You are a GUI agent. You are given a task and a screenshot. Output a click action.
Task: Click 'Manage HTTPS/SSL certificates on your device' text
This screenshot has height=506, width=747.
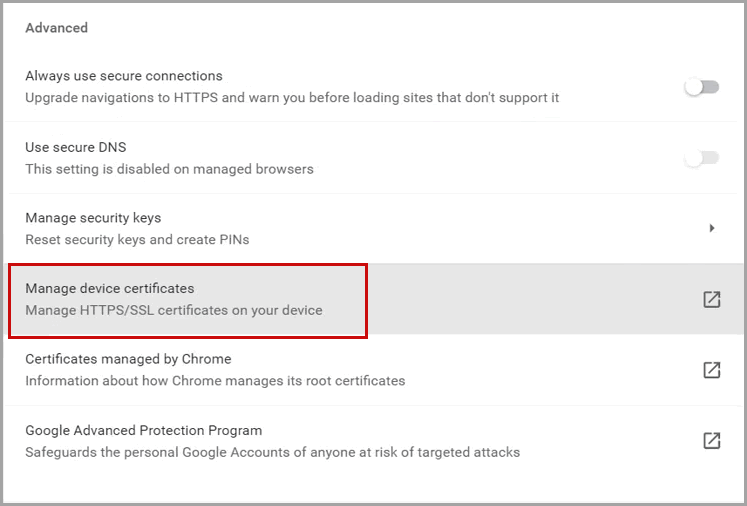coord(174,310)
